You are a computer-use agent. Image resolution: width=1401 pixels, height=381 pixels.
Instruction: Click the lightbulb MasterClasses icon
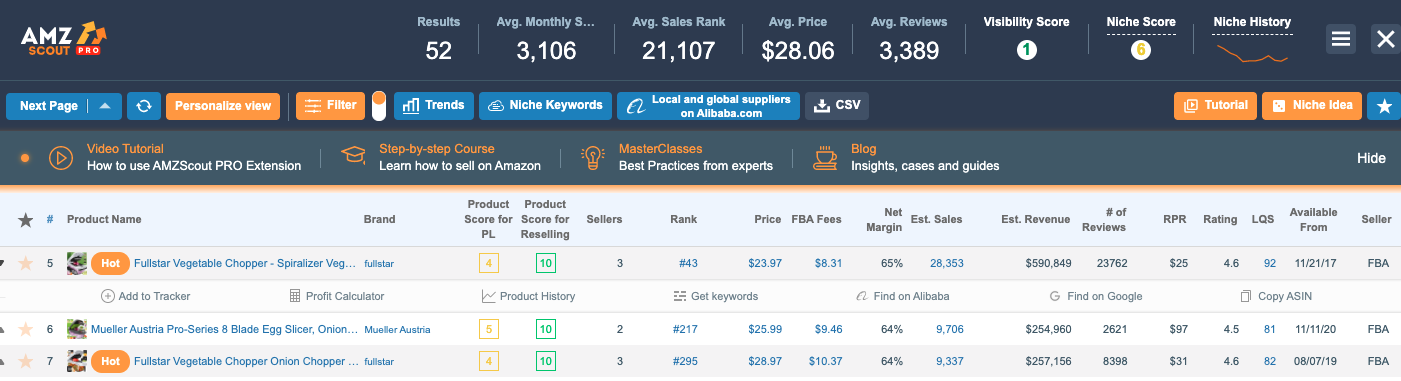pyautogui.click(x=594, y=157)
